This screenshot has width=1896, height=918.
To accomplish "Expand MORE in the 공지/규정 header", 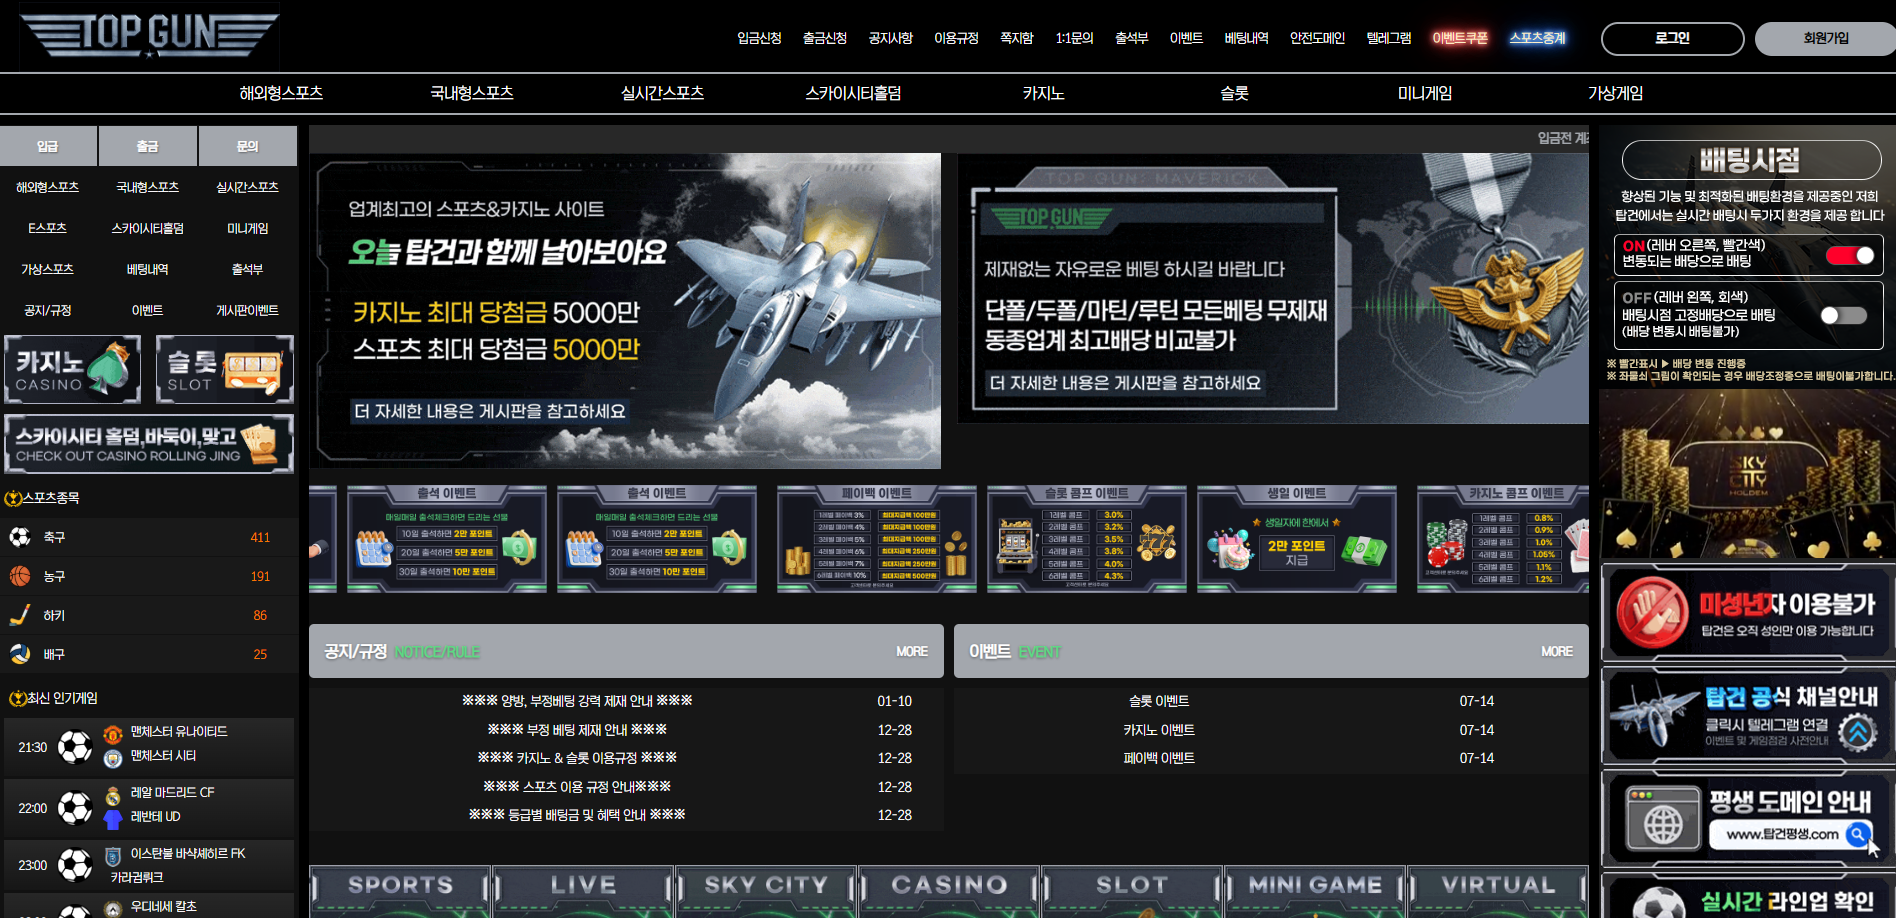I will coord(911,652).
